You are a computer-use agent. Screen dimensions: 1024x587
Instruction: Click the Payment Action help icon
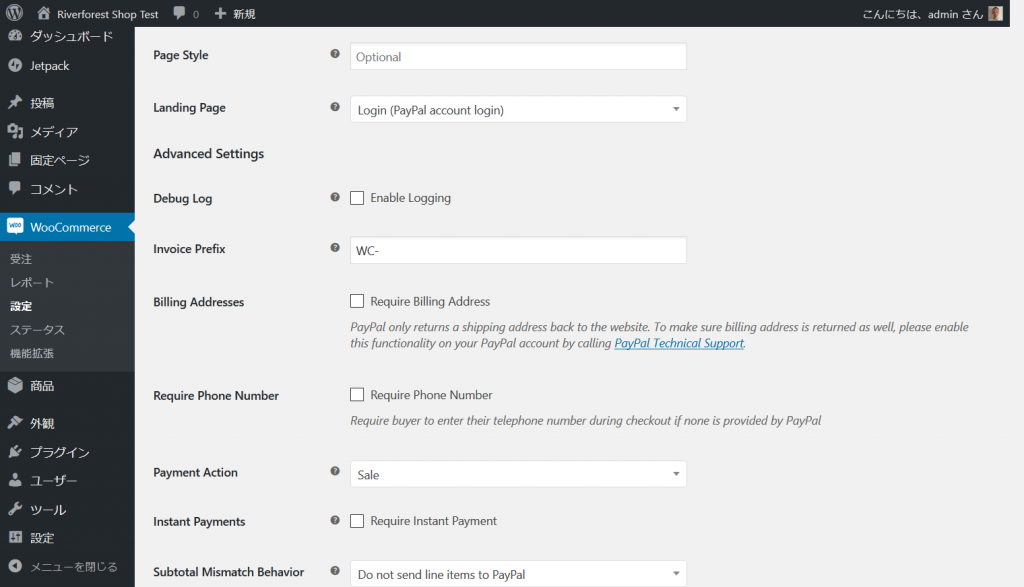[335, 472]
